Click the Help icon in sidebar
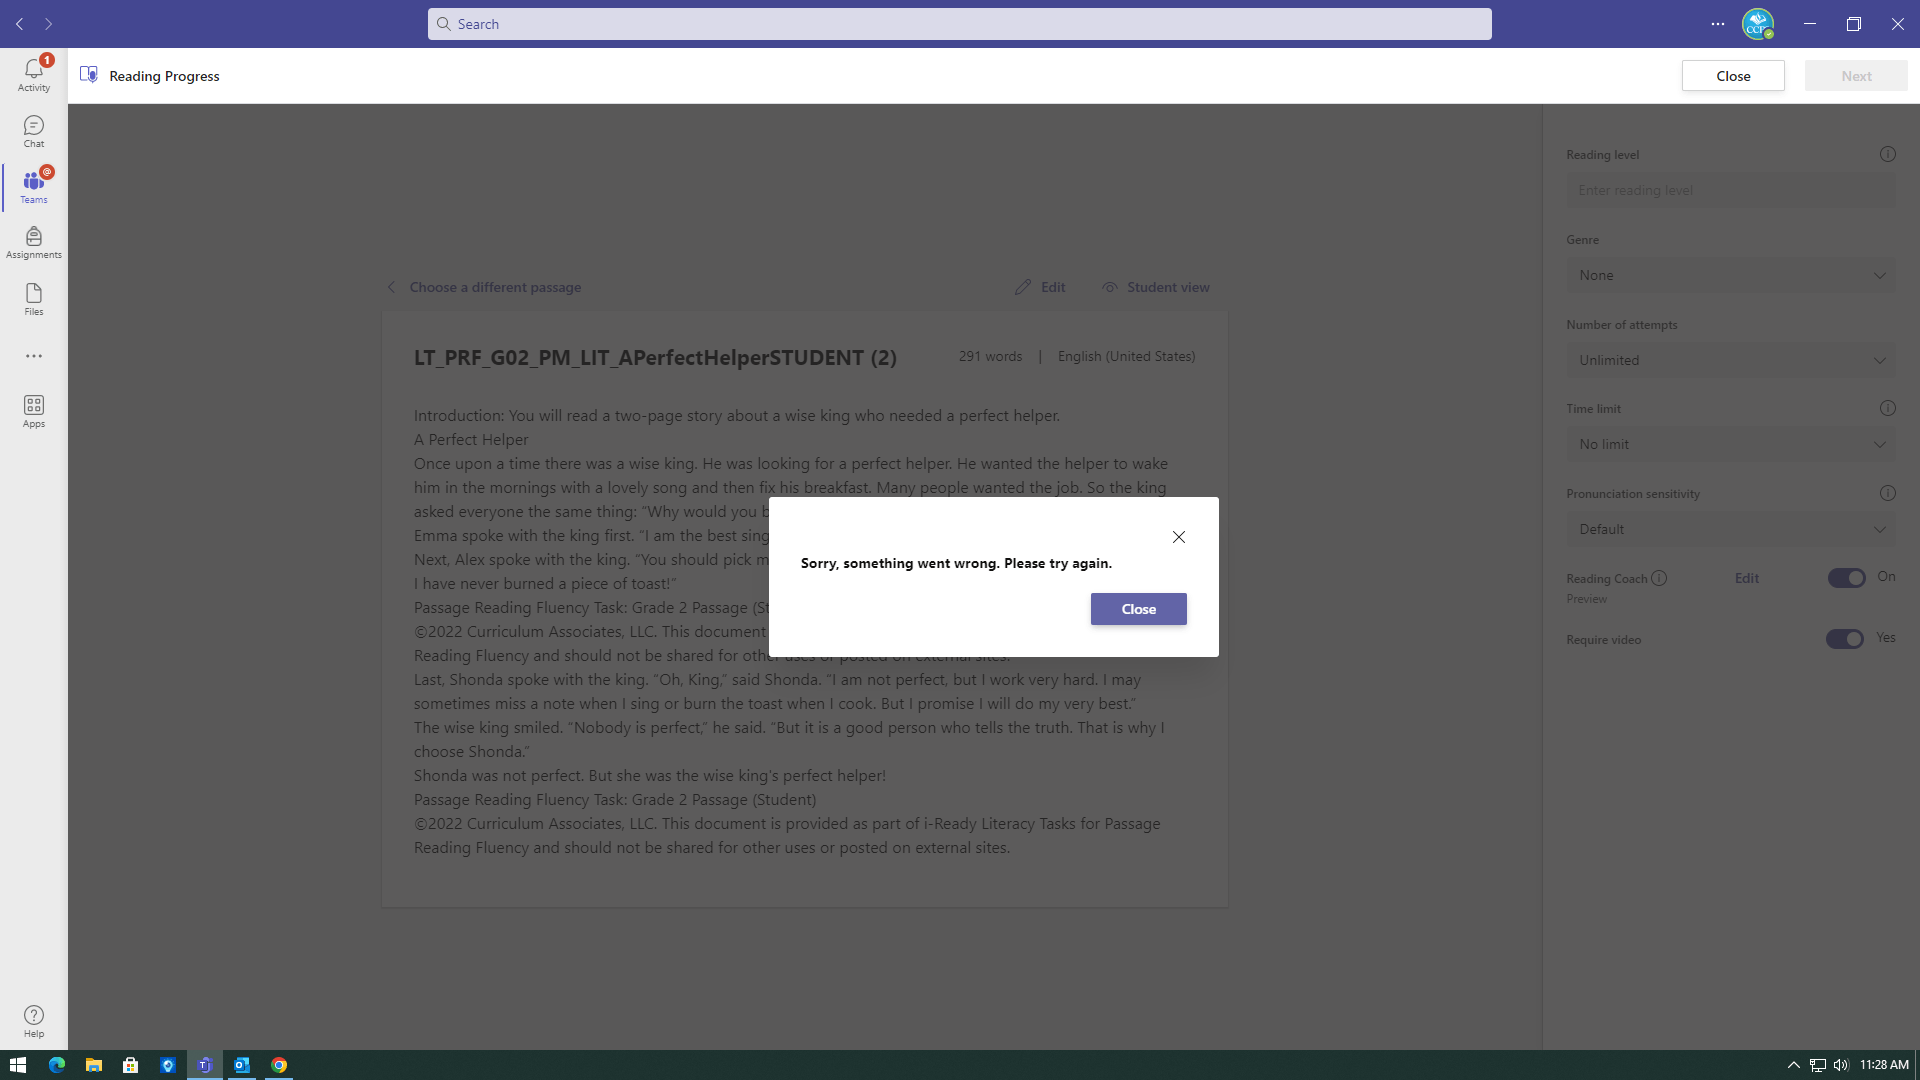The height and width of the screenshot is (1080, 1920). click(34, 1021)
